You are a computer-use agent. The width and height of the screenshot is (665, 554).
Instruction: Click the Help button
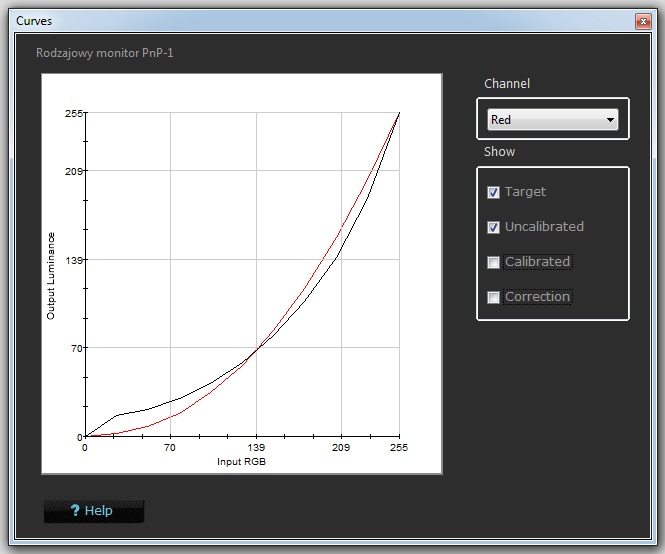(x=94, y=511)
